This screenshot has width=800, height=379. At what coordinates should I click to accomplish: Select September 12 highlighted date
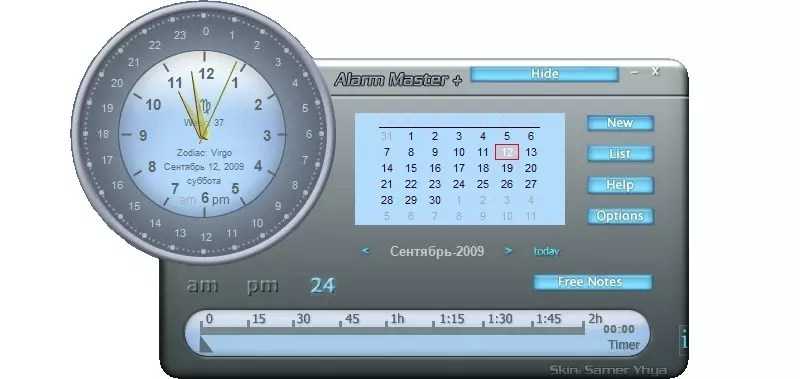507,152
